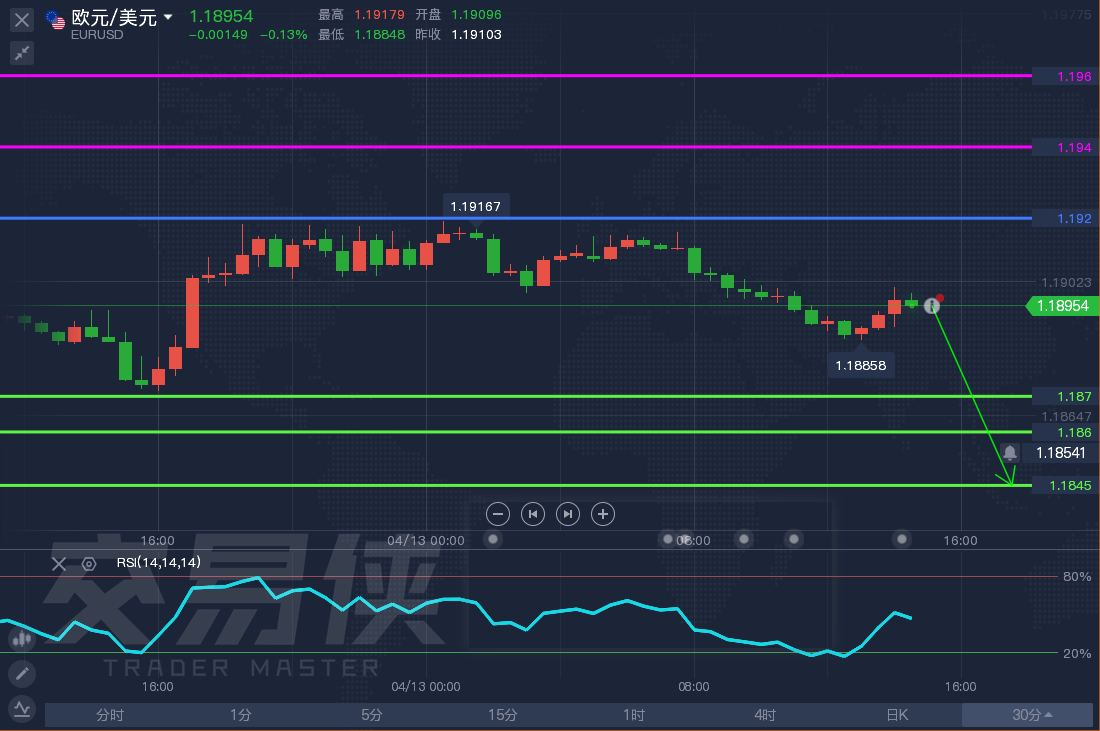Click the price alert bell icon

(x=1010, y=452)
